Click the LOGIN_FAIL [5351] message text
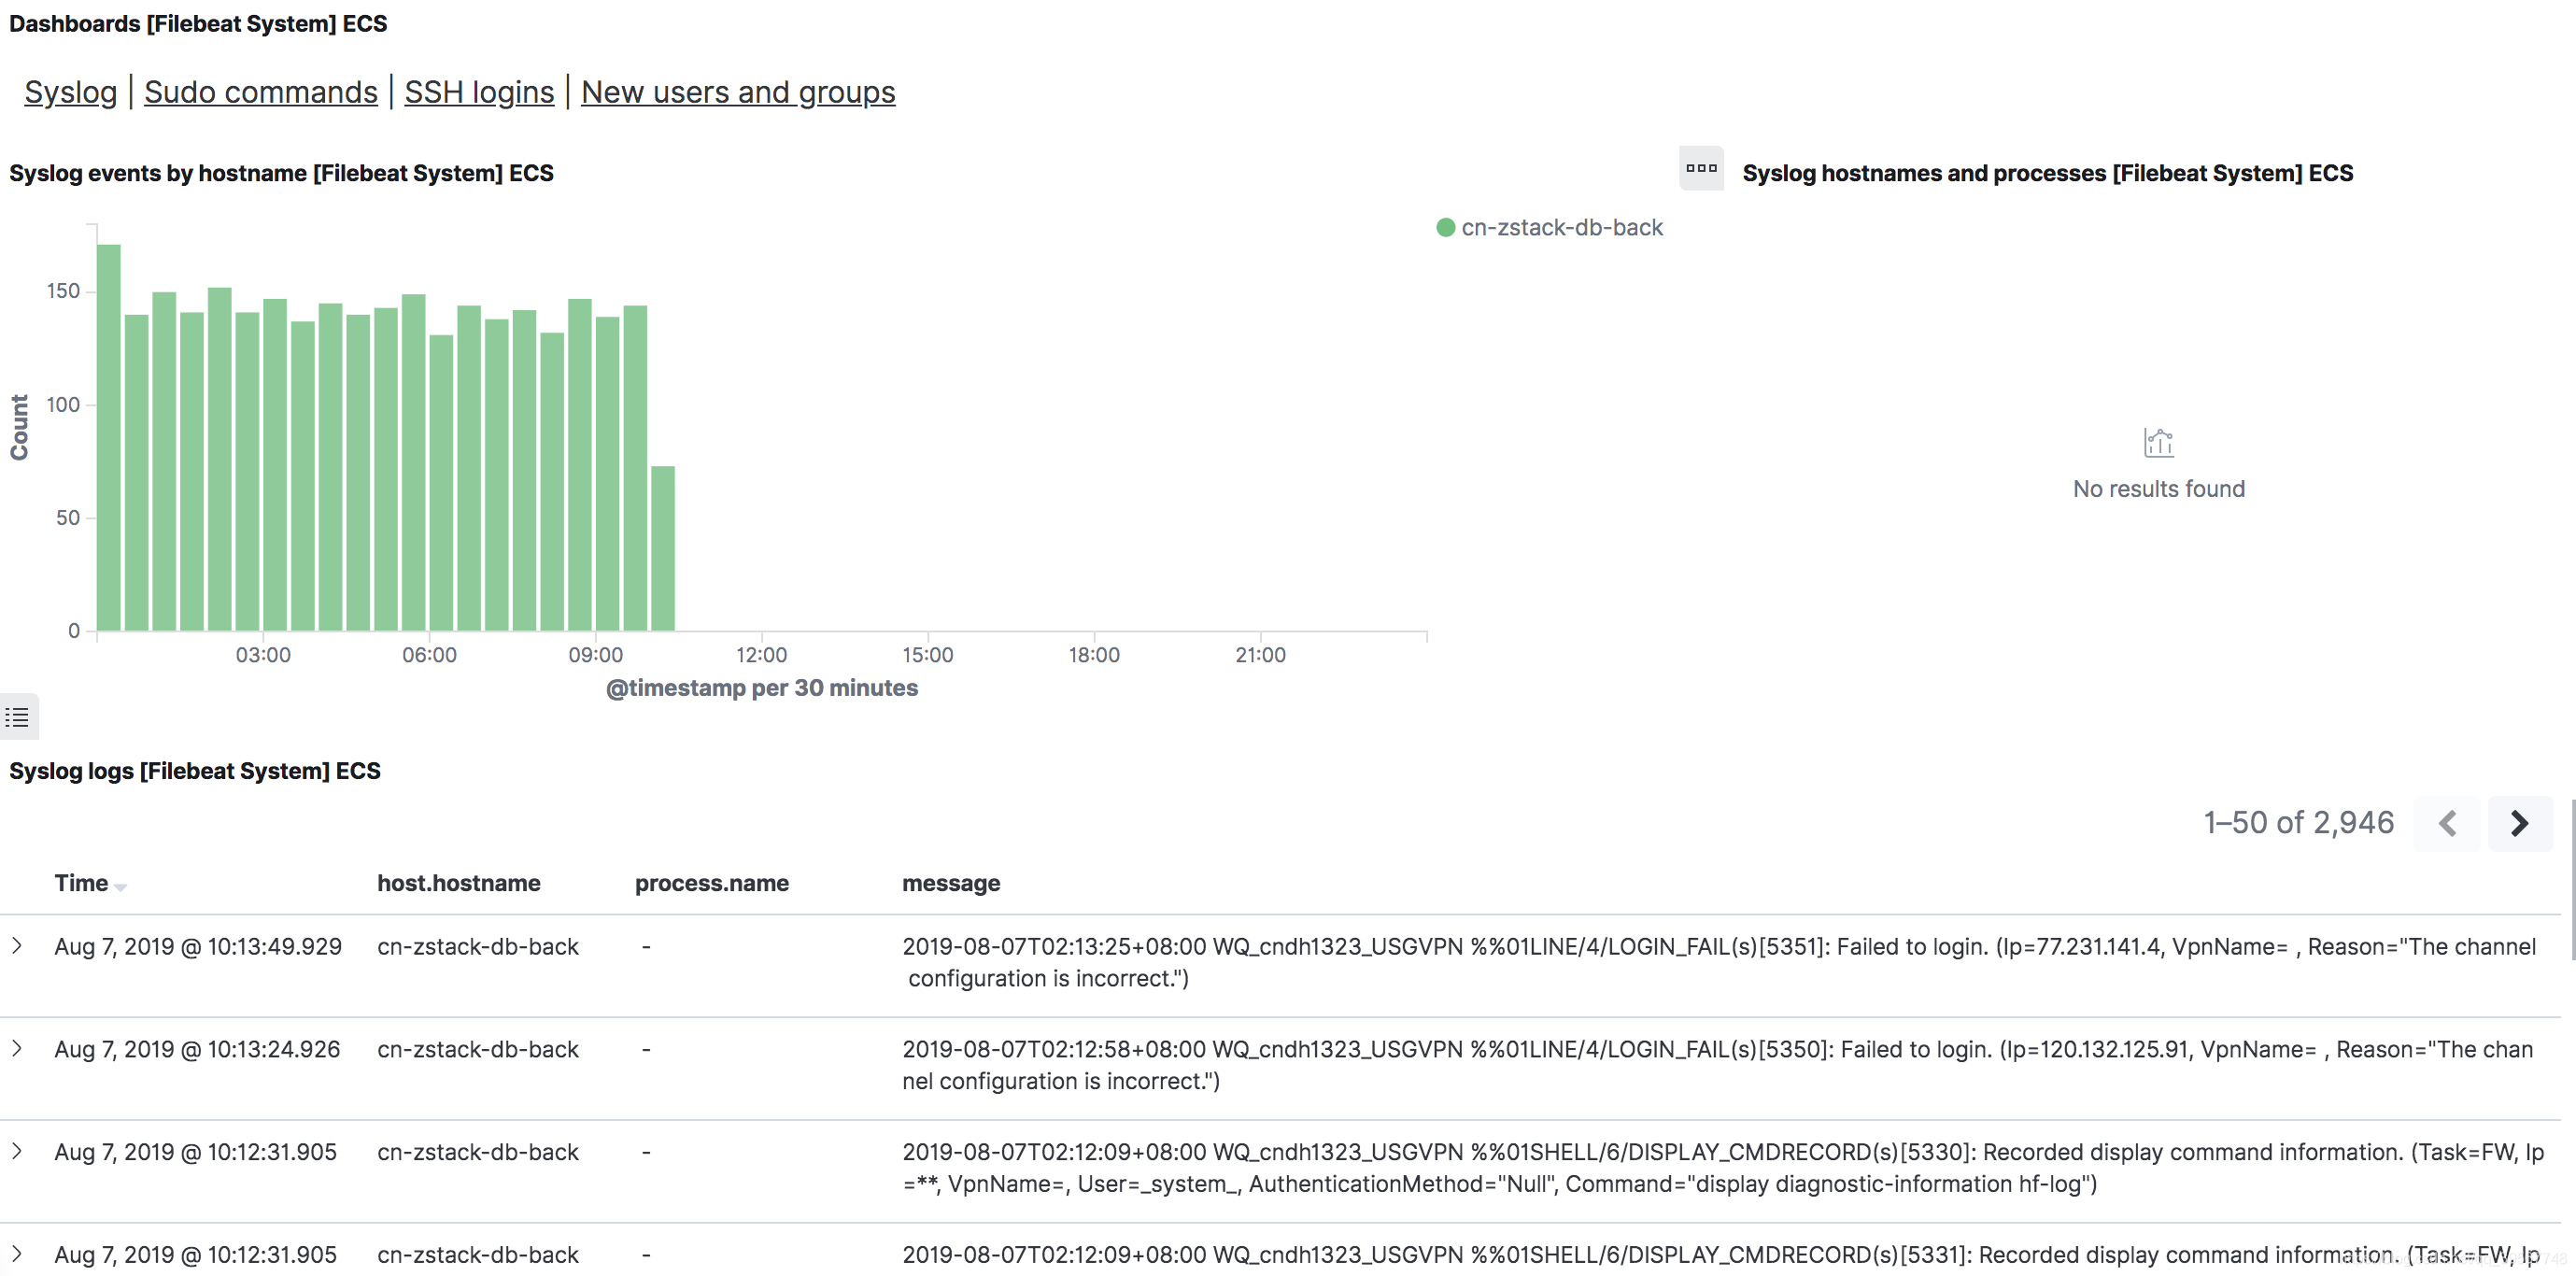This screenshot has height=1276, width=2576. coord(1719,962)
